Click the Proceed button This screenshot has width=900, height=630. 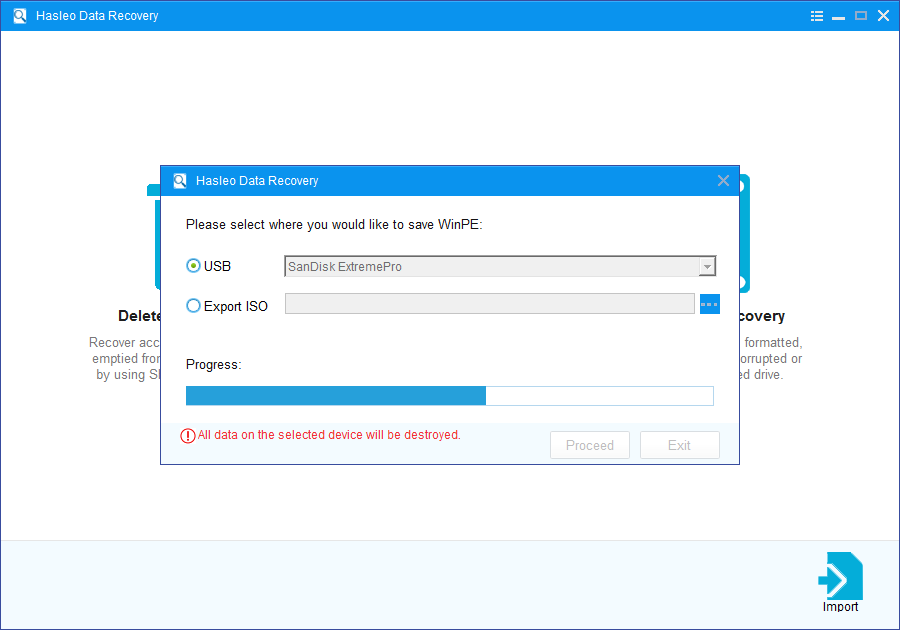coord(589,445)
